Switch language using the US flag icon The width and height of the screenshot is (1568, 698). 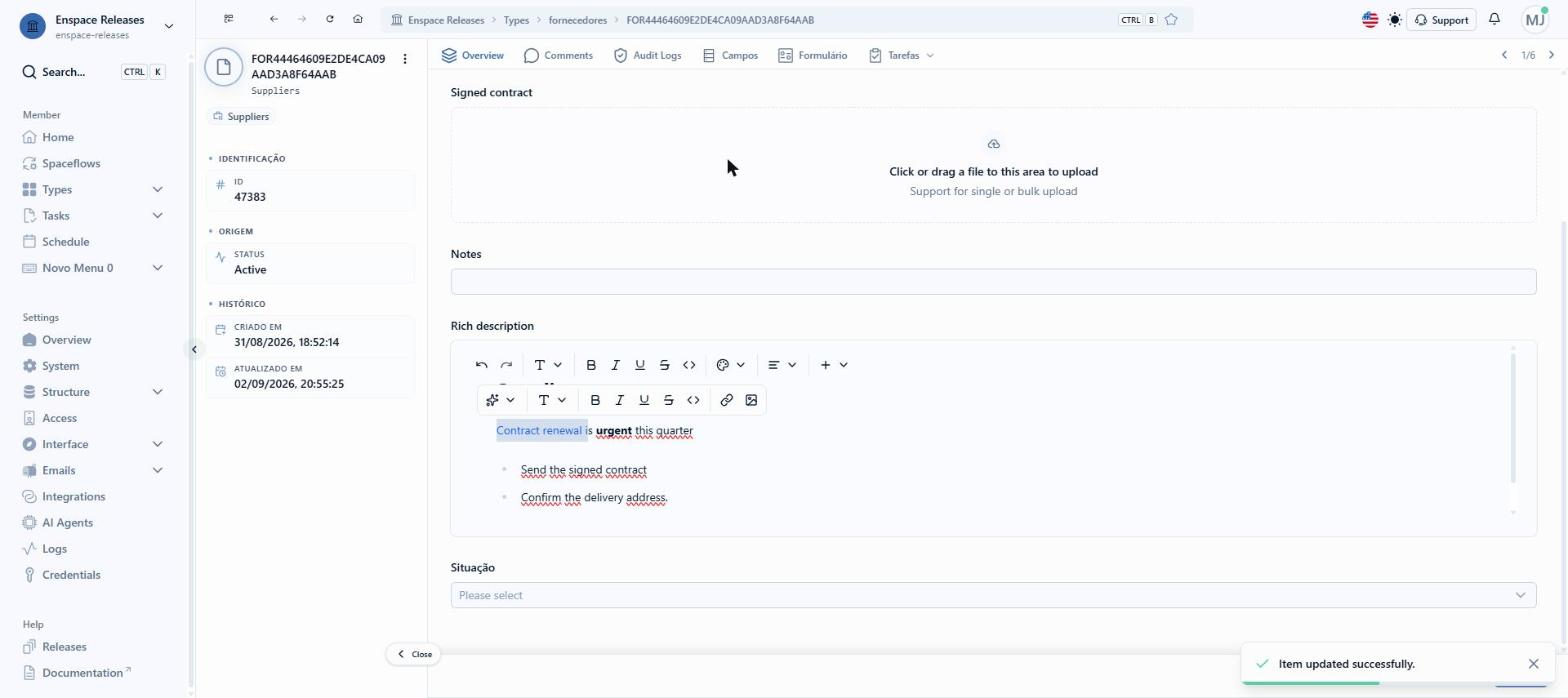(1370, 20)
